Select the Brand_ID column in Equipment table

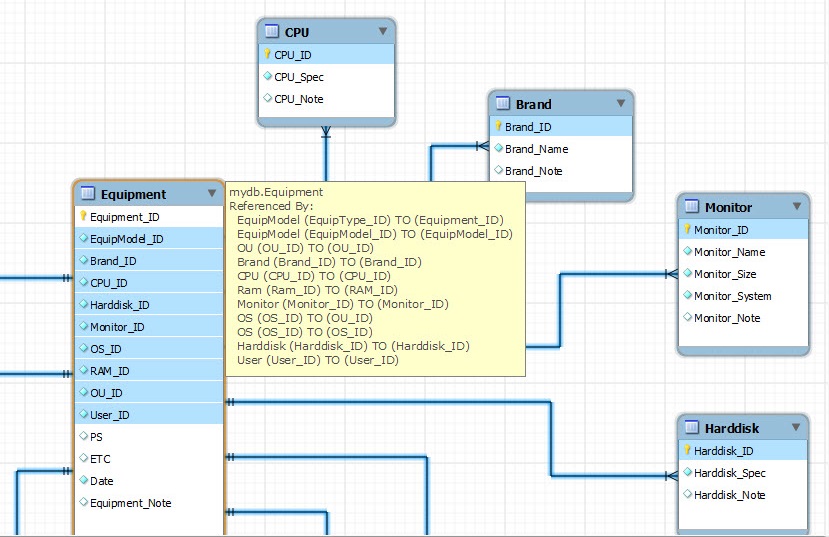pyautogui.click(x=149, y=261)
